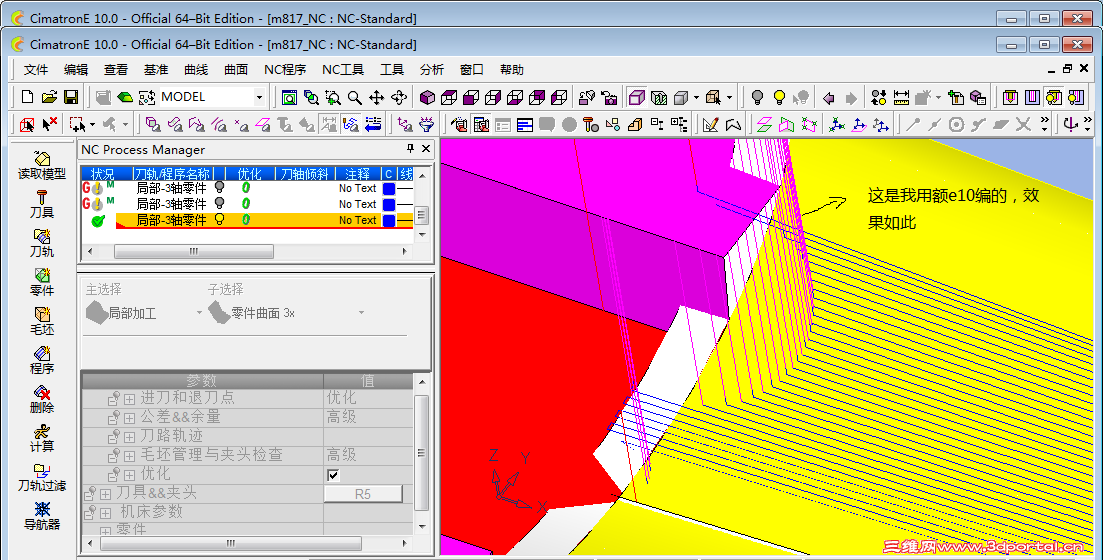1103x560 pixels.
Task: Click the R5 tool button
Action: click(363, 494)
